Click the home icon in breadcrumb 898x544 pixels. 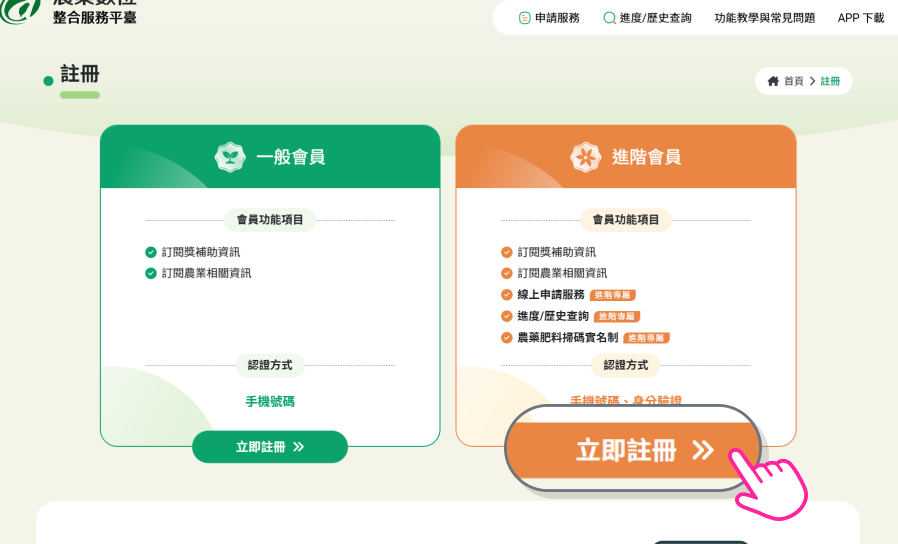pos(773,81)
